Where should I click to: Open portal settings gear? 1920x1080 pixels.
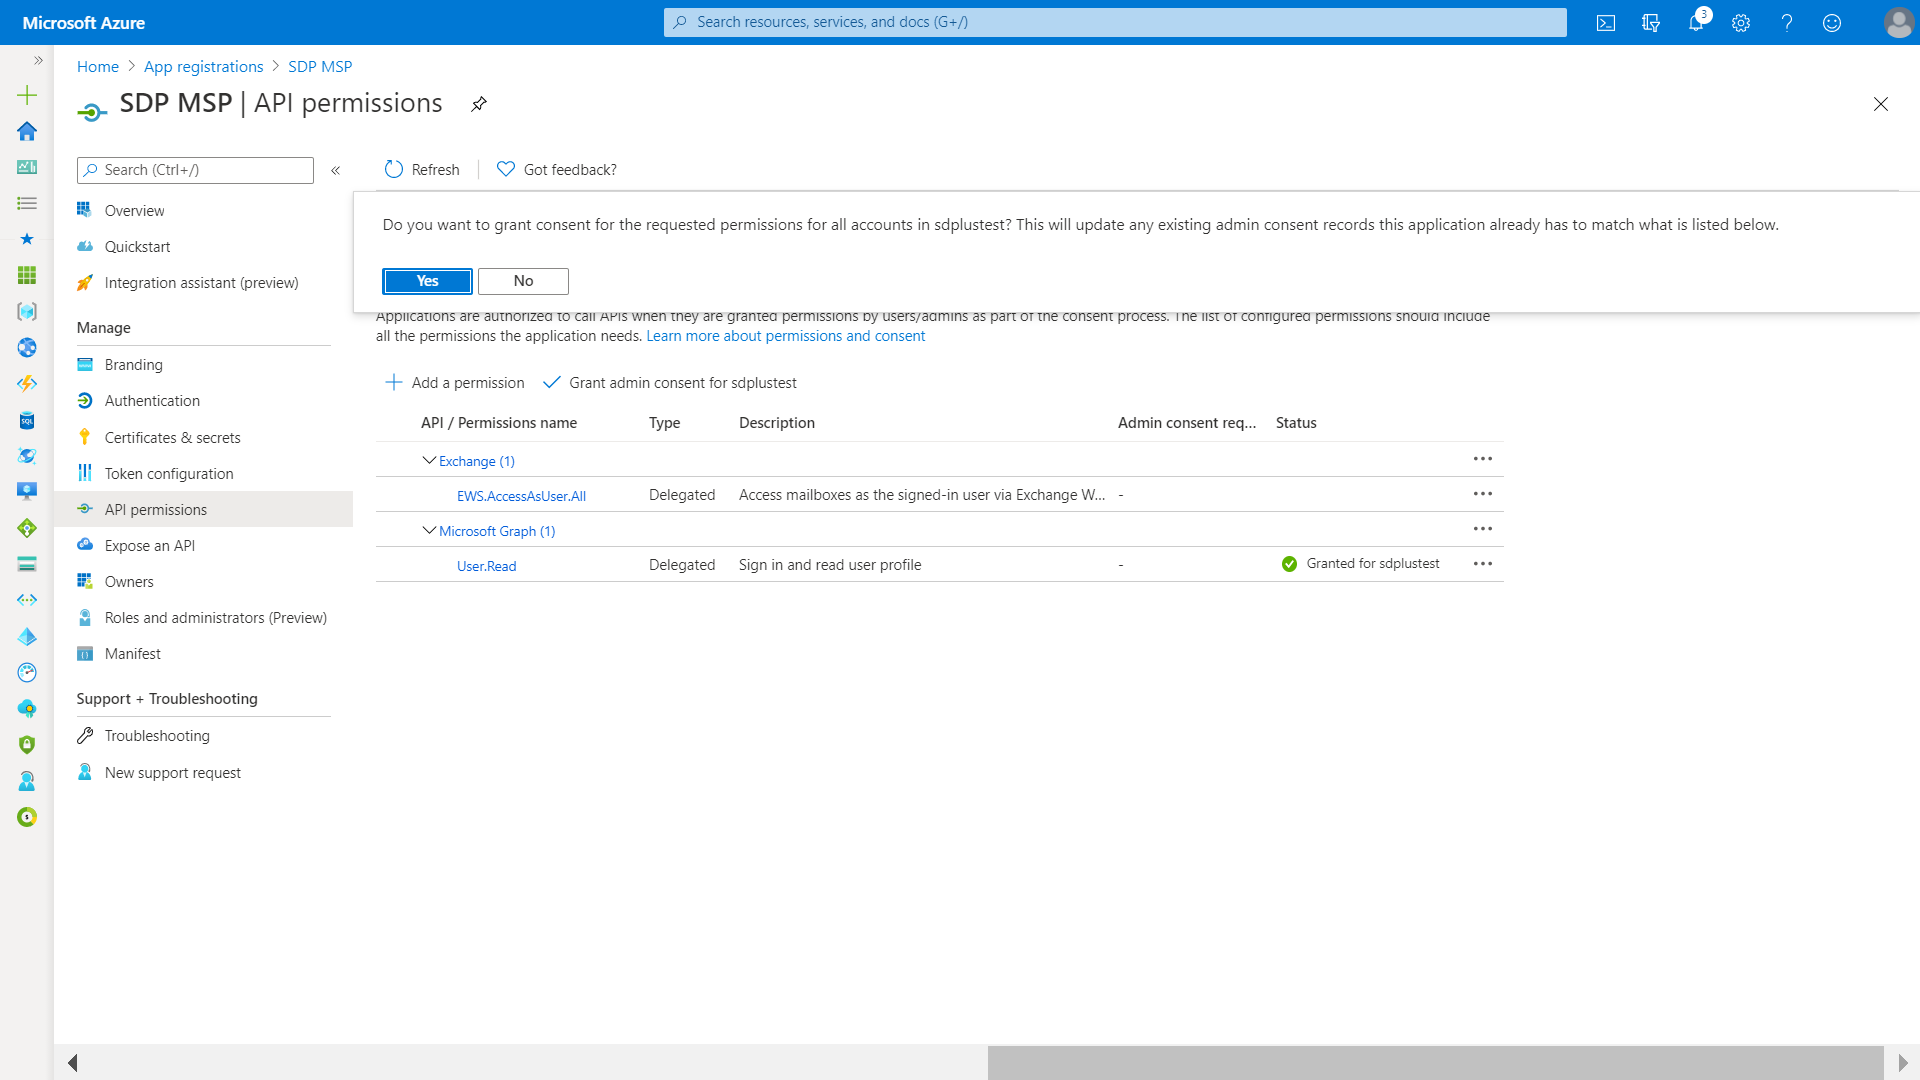pyautogui.click(x=1741, y=23)
